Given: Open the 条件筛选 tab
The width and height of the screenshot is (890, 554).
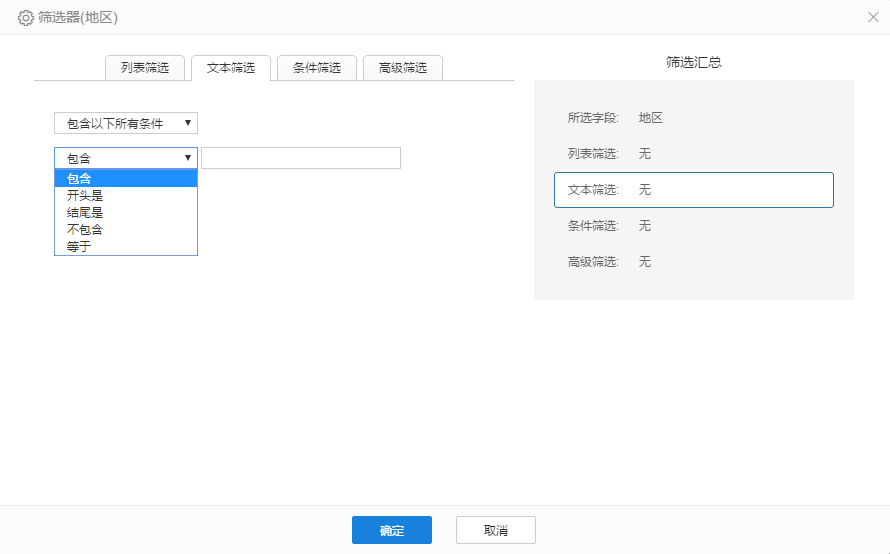Looking at the screenshot, I should [x=317, y=68].
